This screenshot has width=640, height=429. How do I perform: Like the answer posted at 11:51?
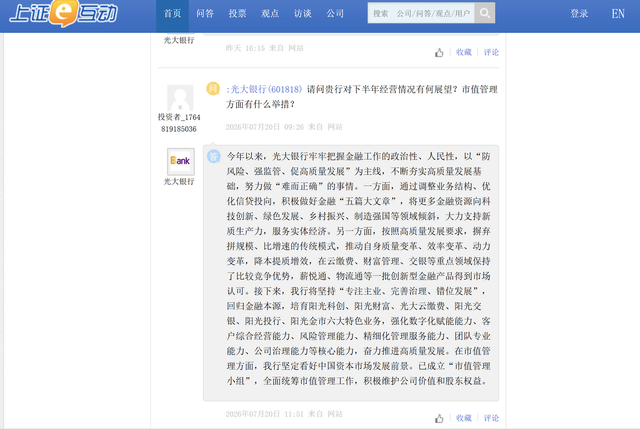(x=439, y=418)
